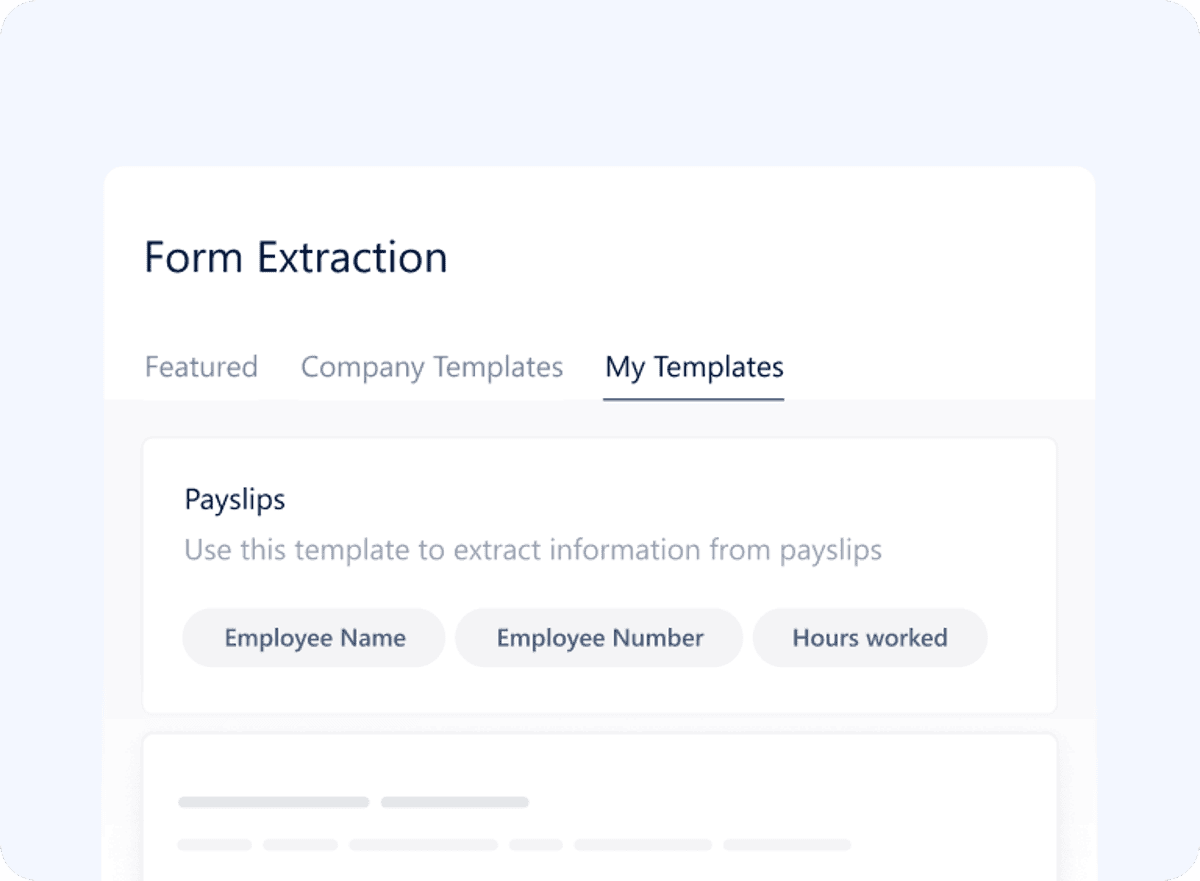Select the Employee Name field chip
1200x881 pixels.
tap(313, 637)
